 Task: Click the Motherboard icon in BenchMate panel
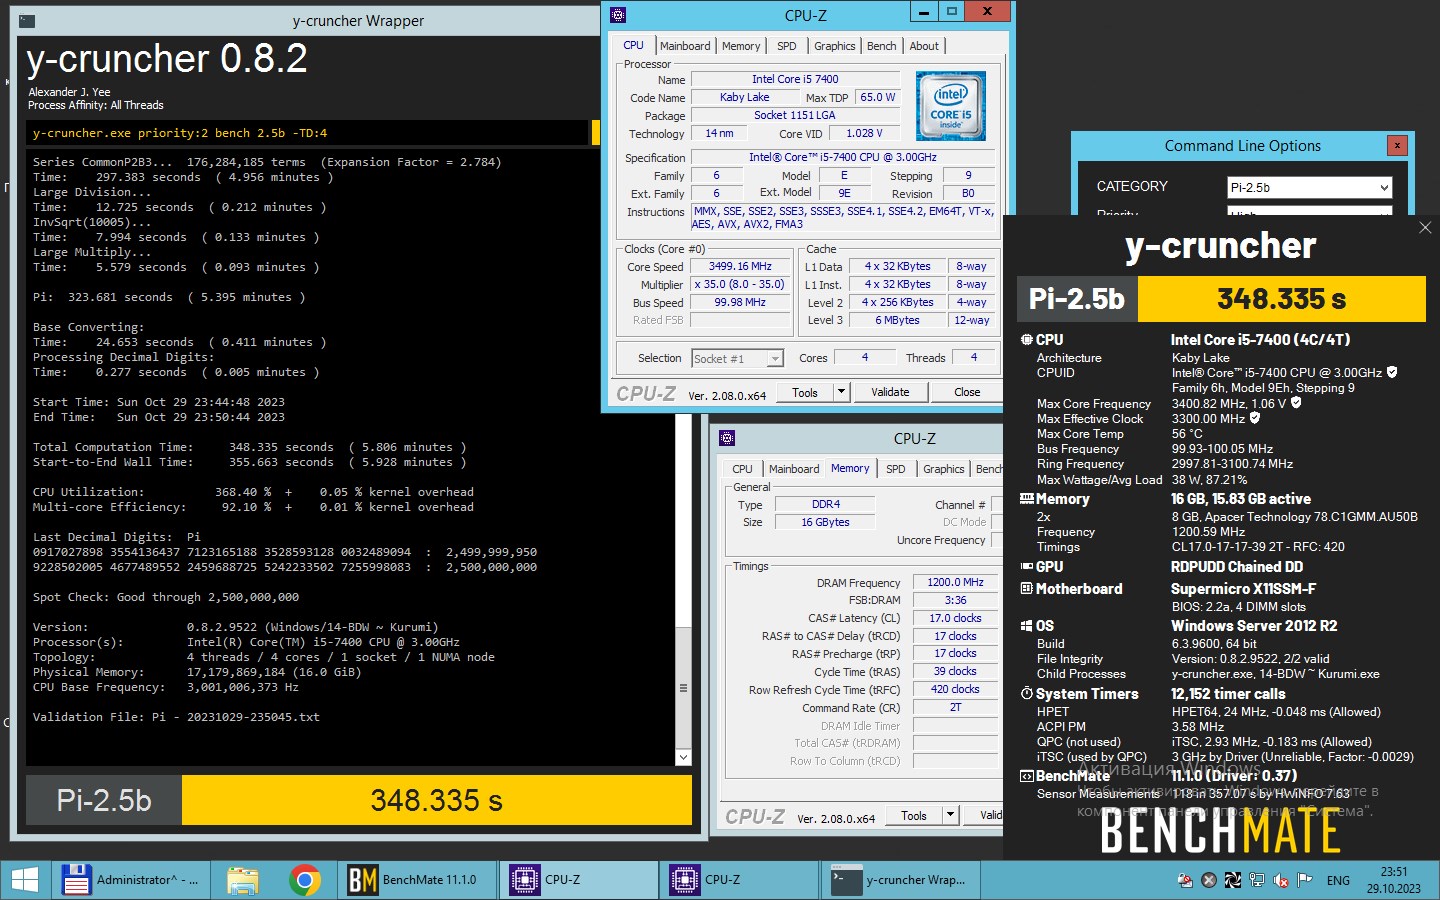coord(1026,589)
